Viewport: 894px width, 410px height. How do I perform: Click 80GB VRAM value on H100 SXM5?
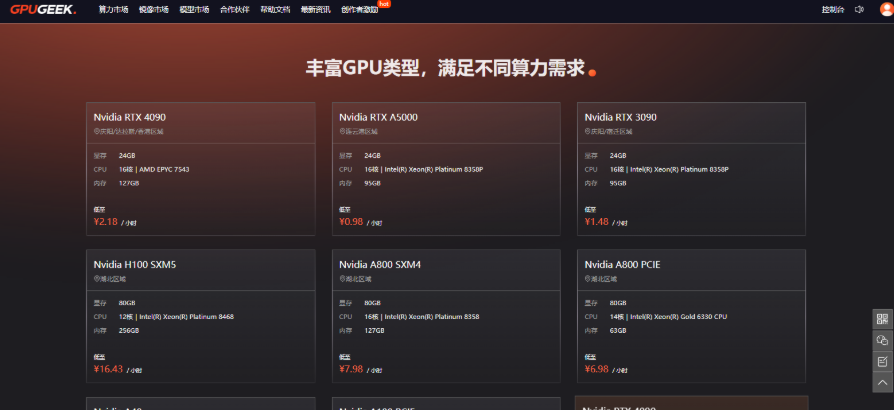tap(127, 303)
